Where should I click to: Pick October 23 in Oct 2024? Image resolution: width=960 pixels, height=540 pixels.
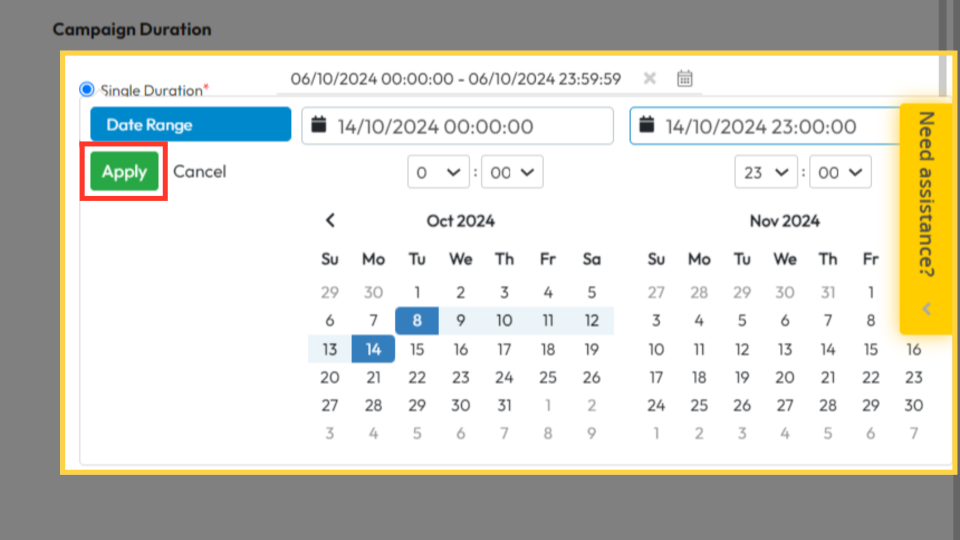tap(460, 377)
